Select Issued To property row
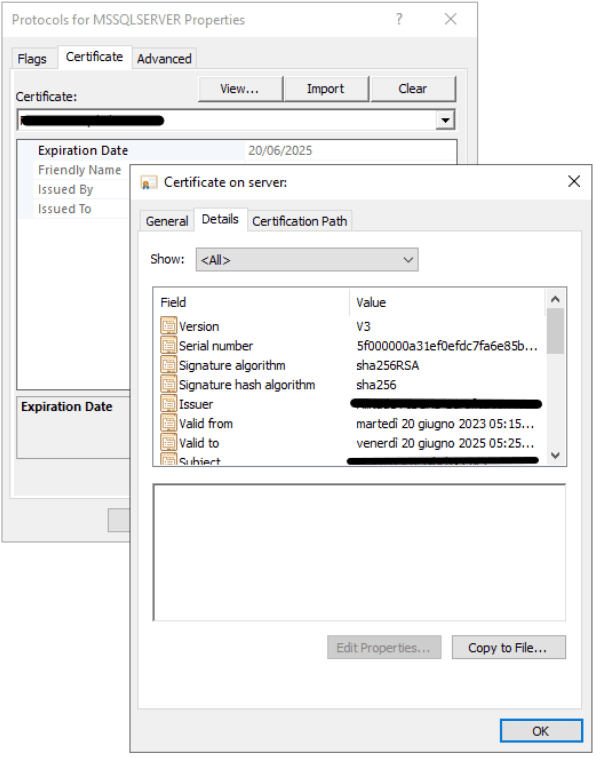This screenshot has height=758, width=600. click(x=75, y=208)
